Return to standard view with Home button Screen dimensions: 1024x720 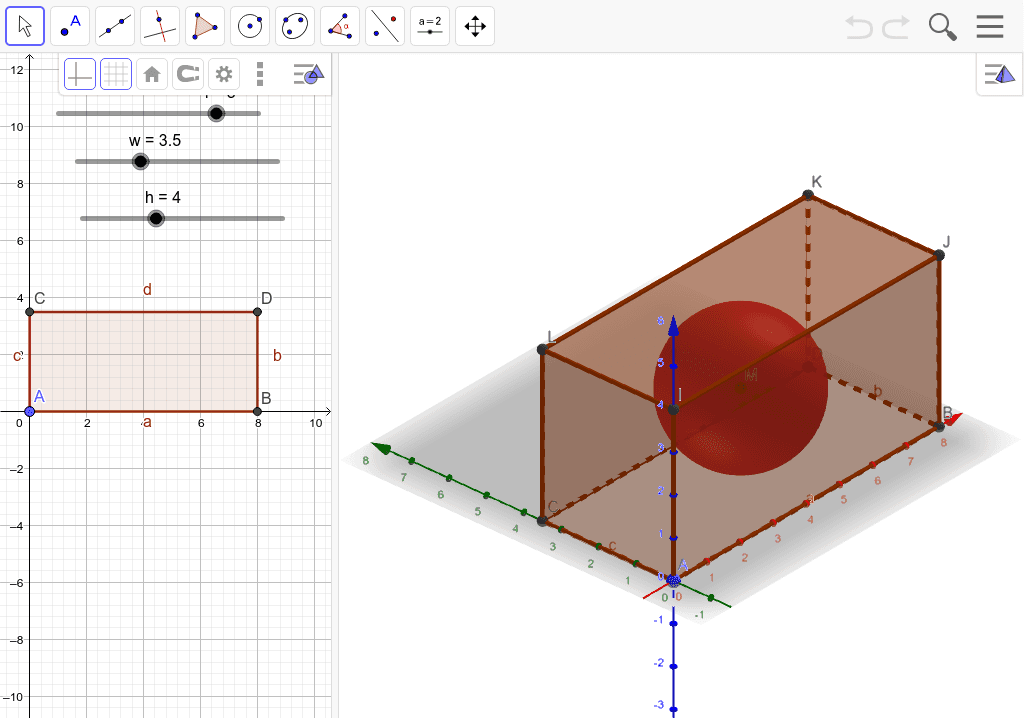click(152, 73)
